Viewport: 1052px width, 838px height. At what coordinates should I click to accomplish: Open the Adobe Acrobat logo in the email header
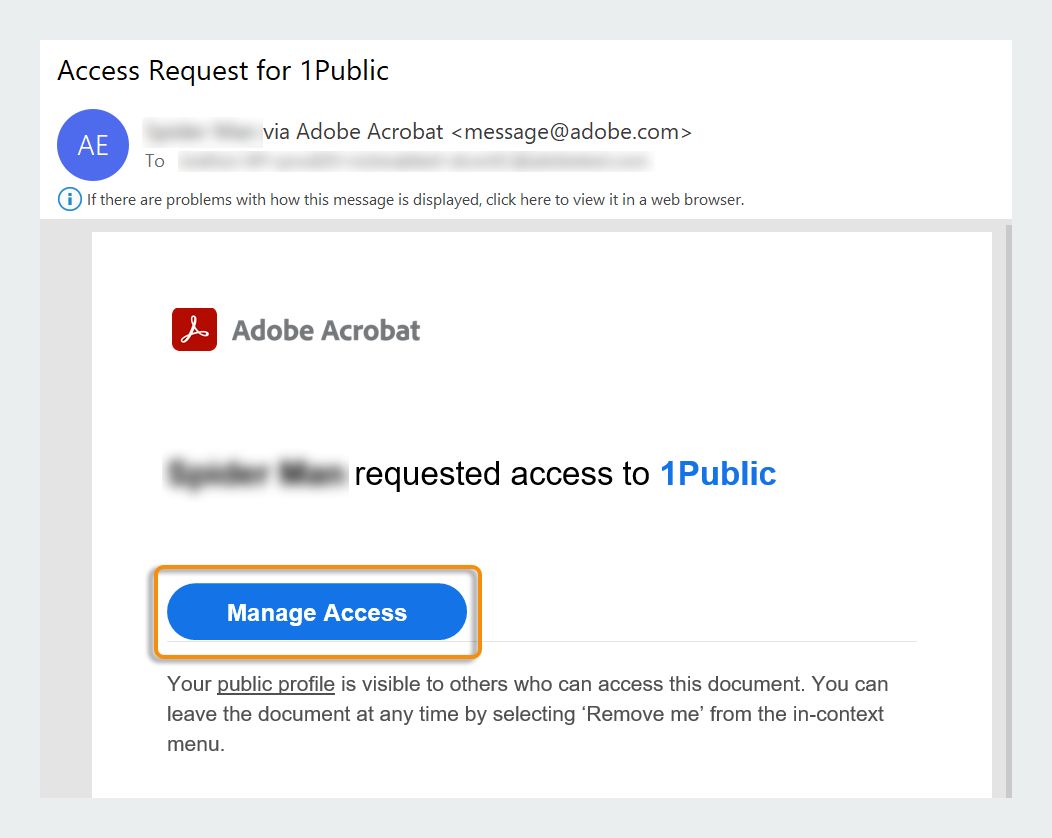point(192,328)
